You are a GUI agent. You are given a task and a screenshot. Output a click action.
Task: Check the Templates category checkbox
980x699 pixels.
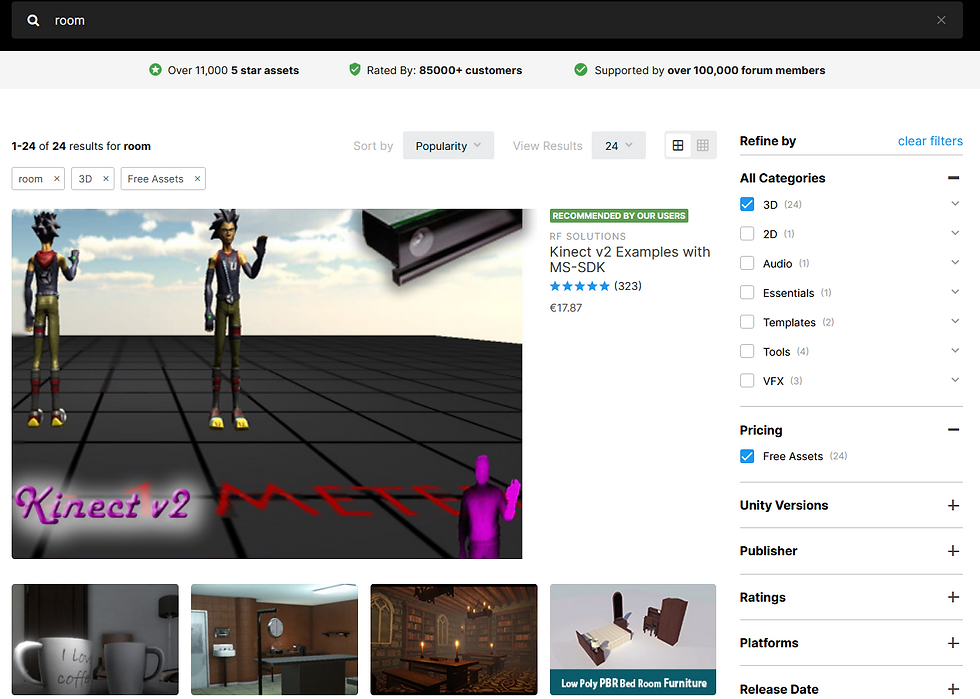[747, 322]
